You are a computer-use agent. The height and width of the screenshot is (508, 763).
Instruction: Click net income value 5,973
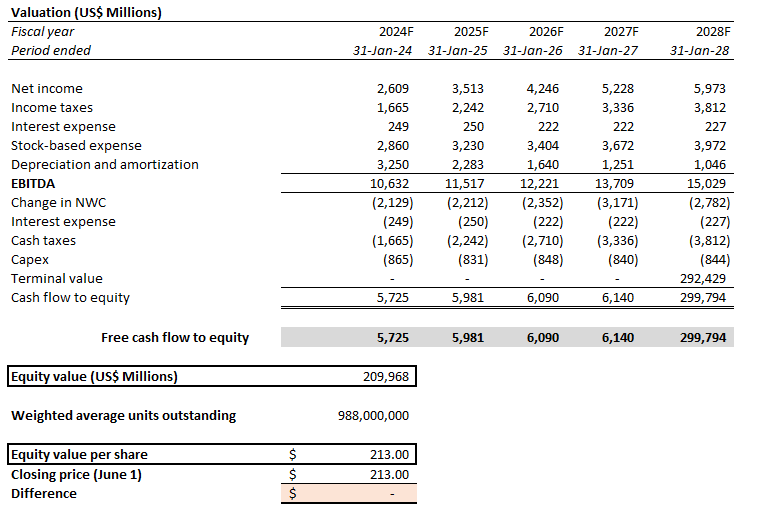click(x=709, y=89)
